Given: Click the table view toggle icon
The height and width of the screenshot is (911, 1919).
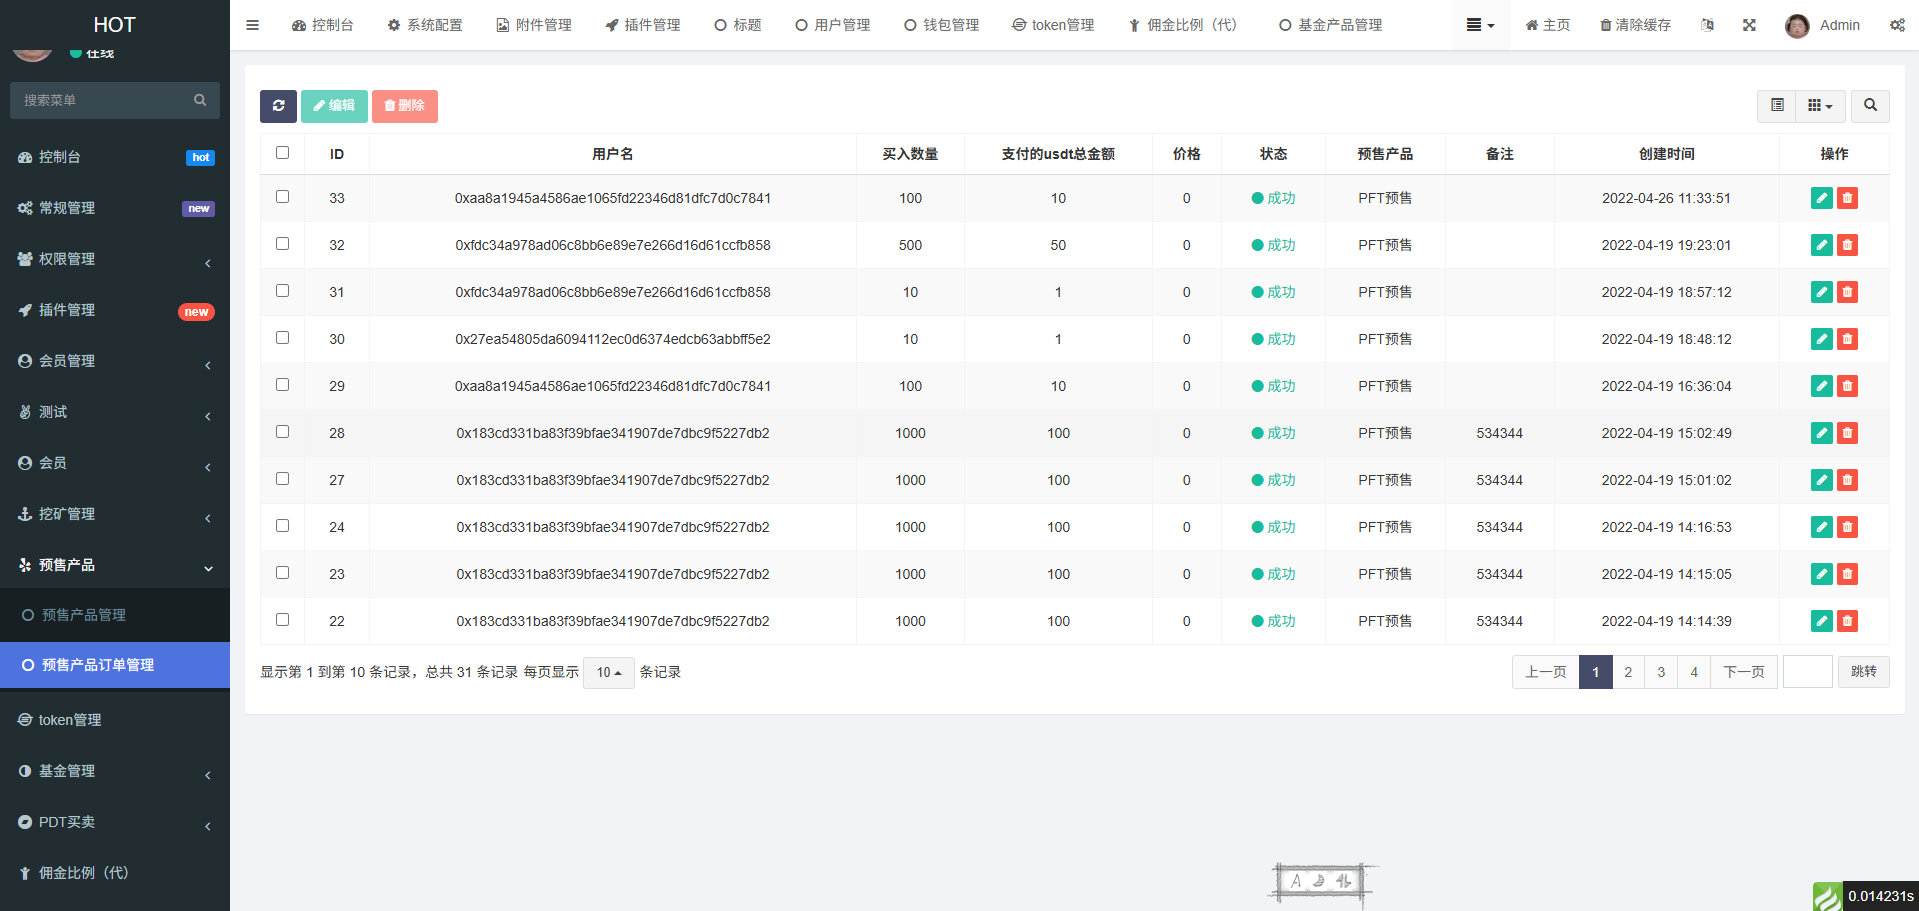Looking at the screenshot, I should [1777, 105].
